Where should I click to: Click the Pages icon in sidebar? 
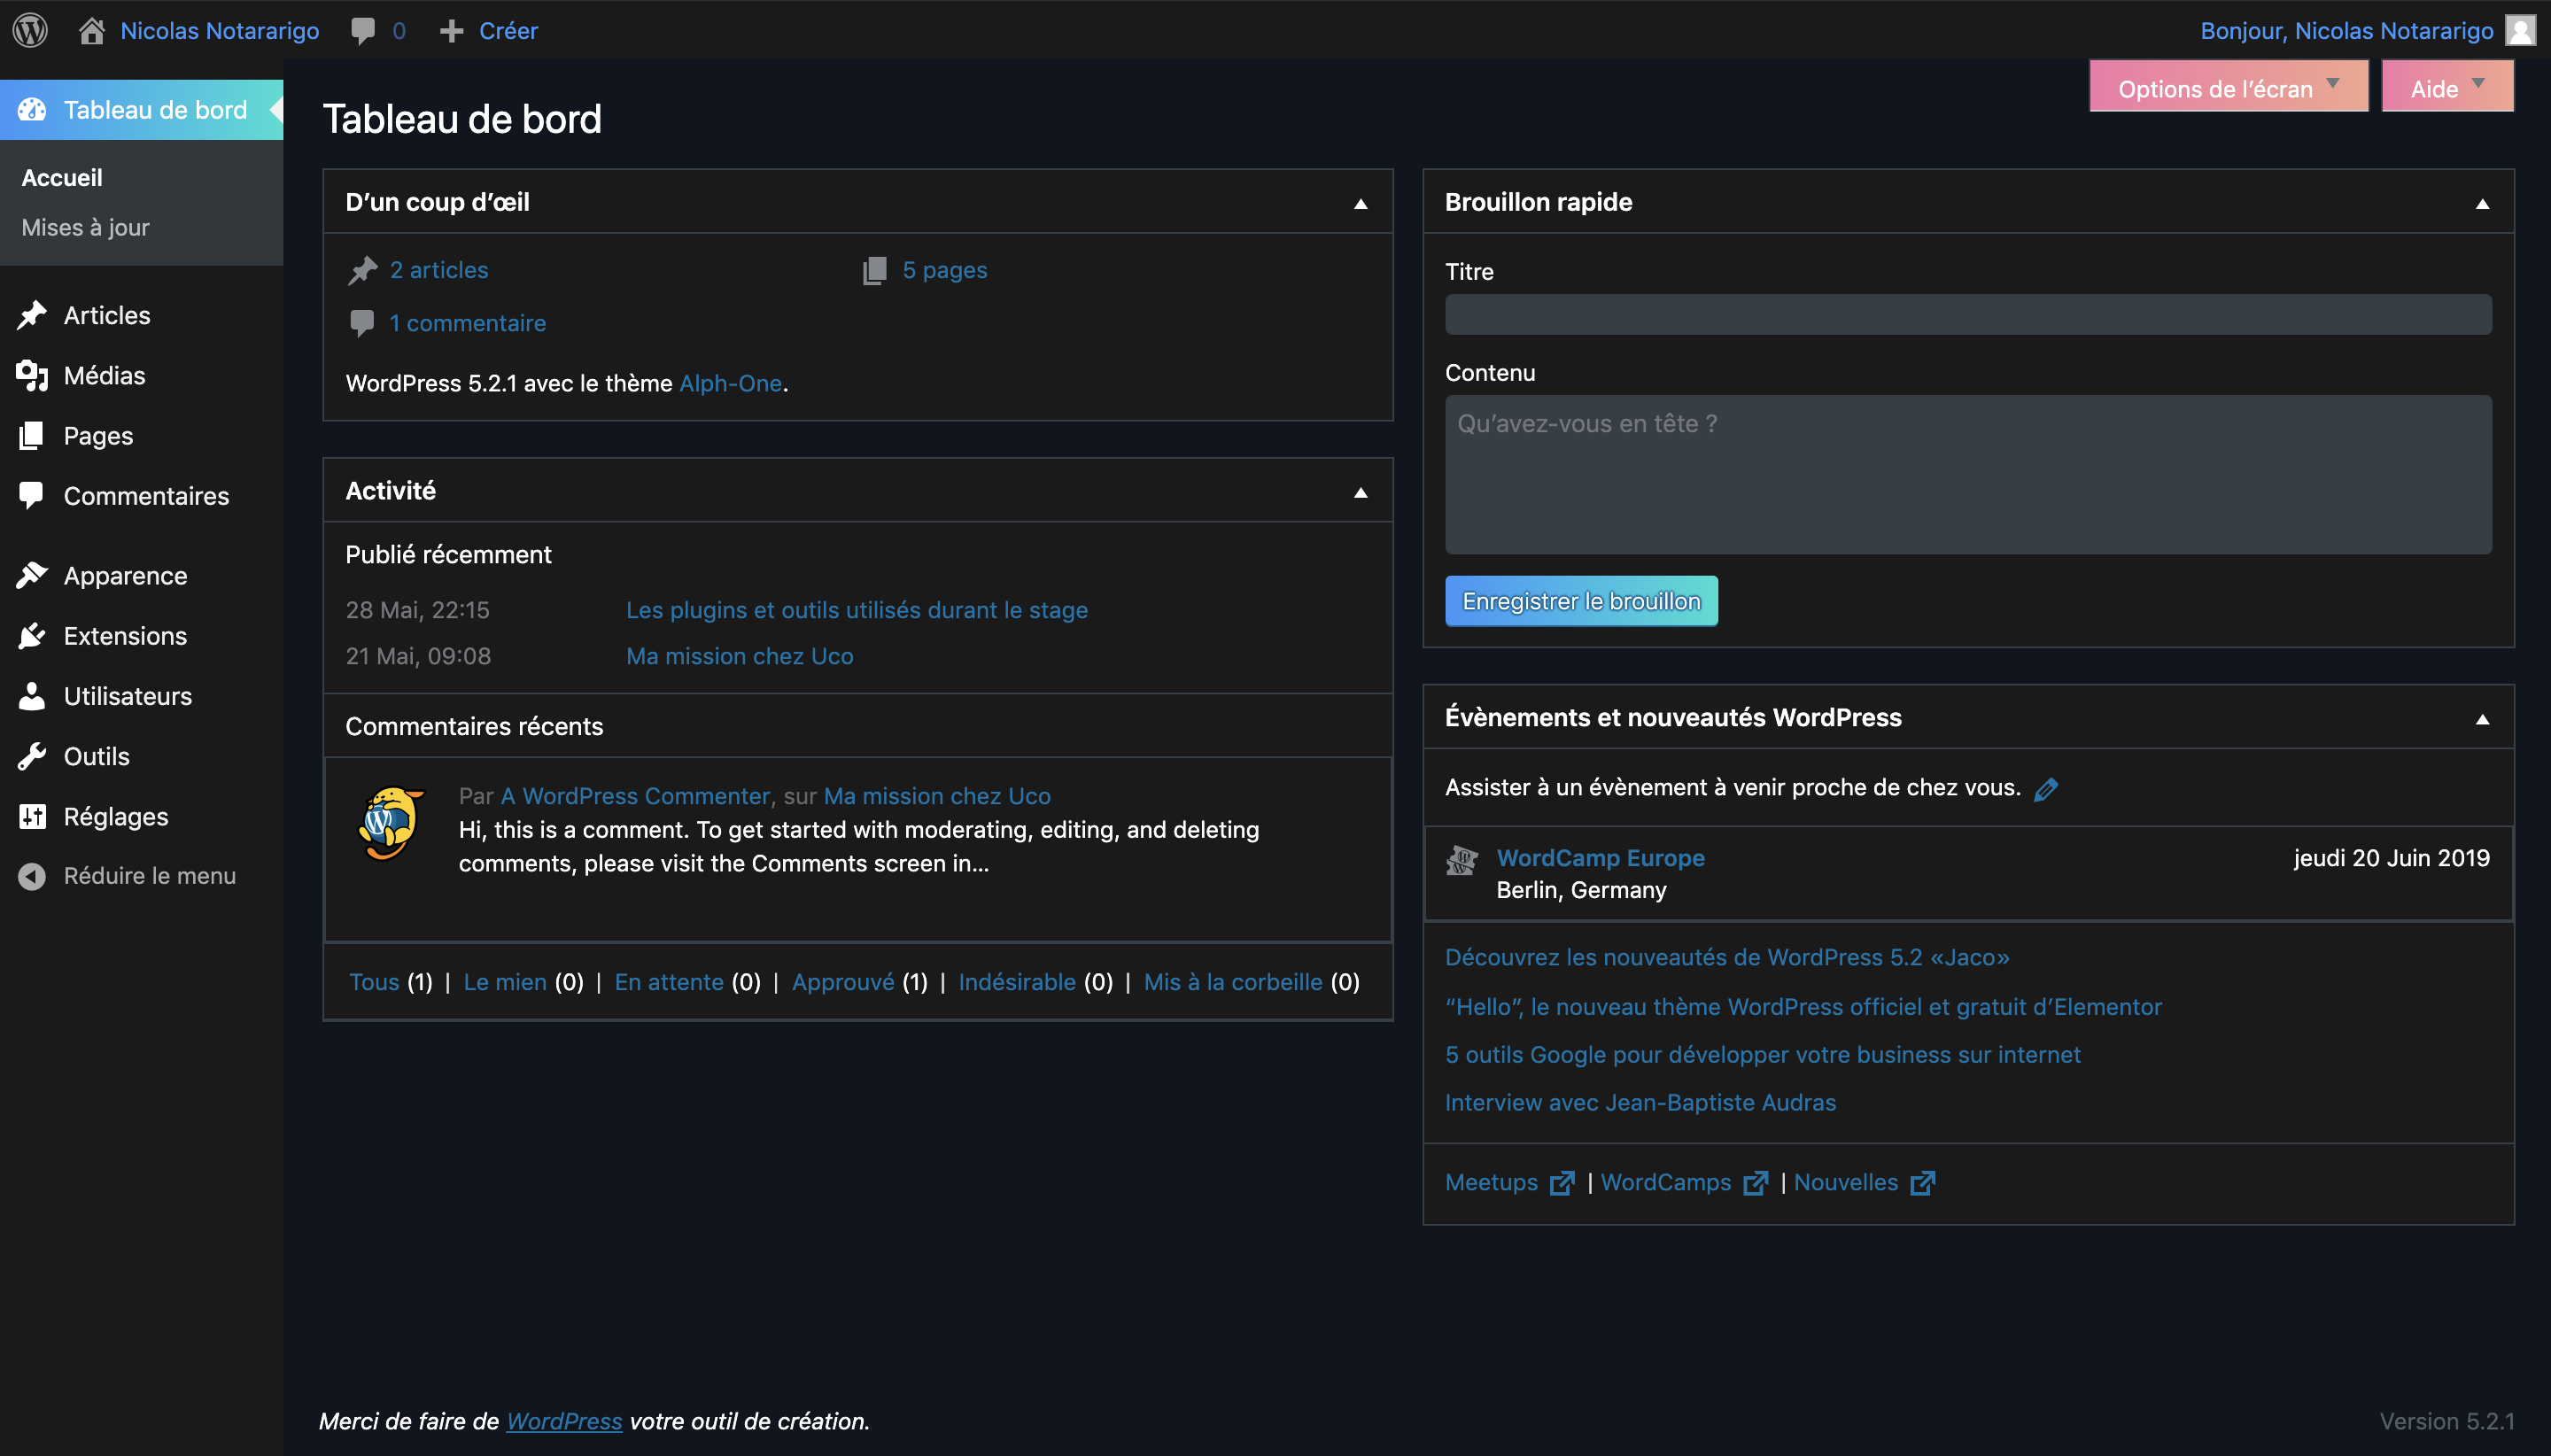(32, 435)
